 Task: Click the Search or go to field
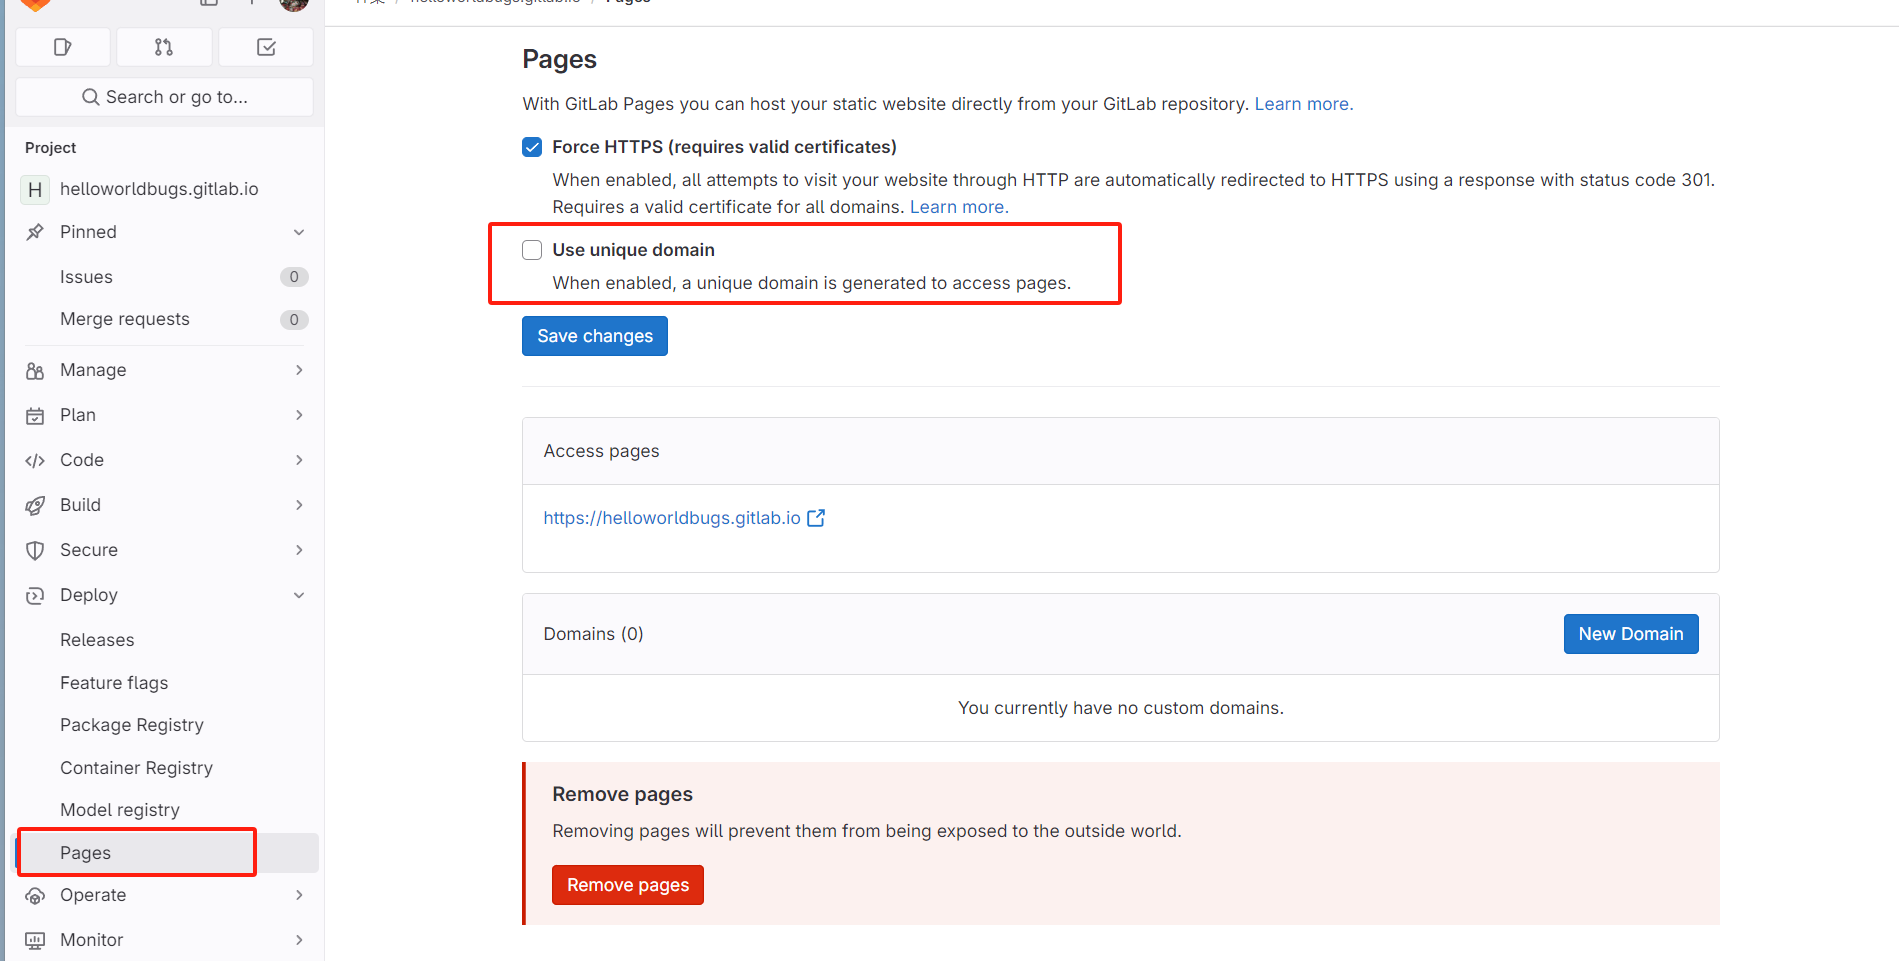coord(165,97)
